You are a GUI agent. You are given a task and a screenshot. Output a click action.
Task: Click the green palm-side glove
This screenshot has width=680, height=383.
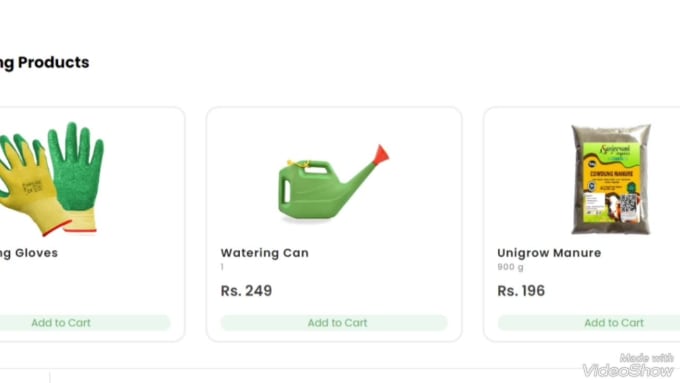tap(76, 166)
